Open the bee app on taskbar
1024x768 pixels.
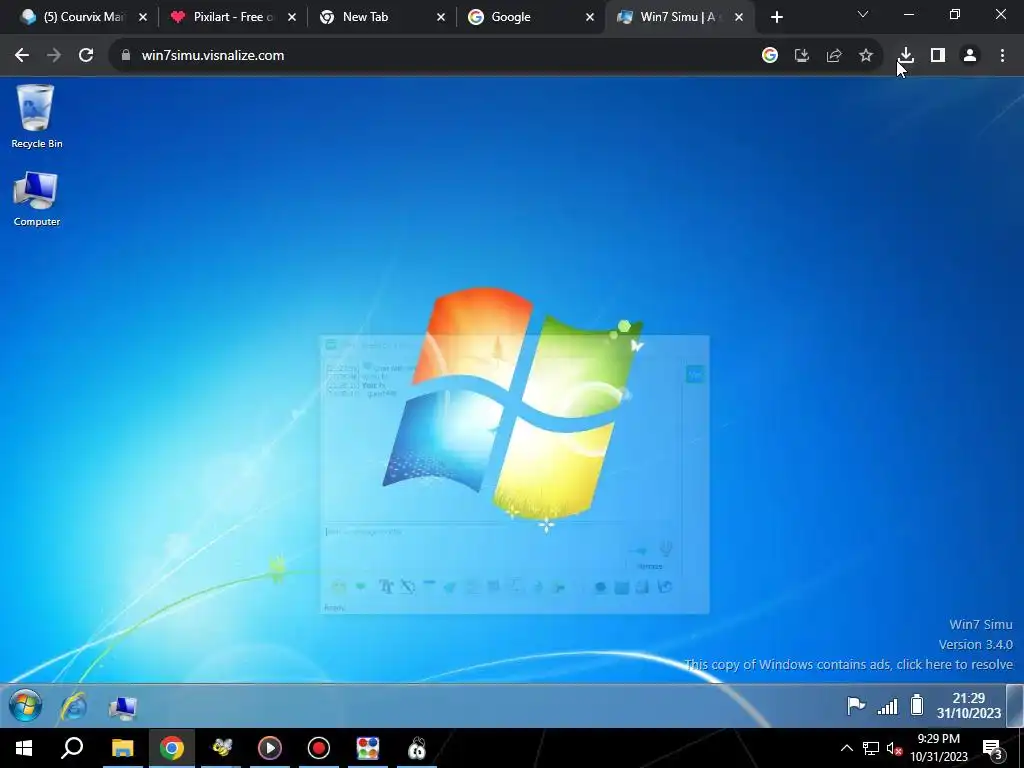pyautogui.click(x=221, y=748)
